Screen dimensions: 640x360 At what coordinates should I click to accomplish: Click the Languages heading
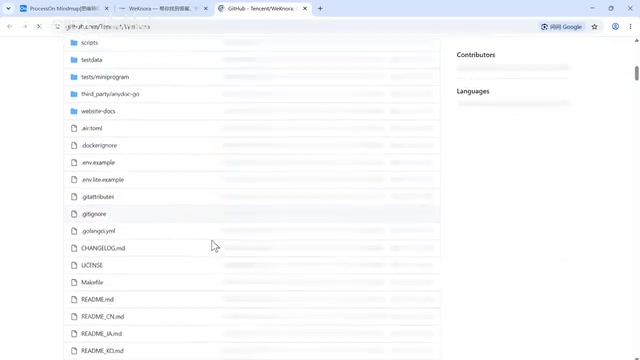coord(473,91)
